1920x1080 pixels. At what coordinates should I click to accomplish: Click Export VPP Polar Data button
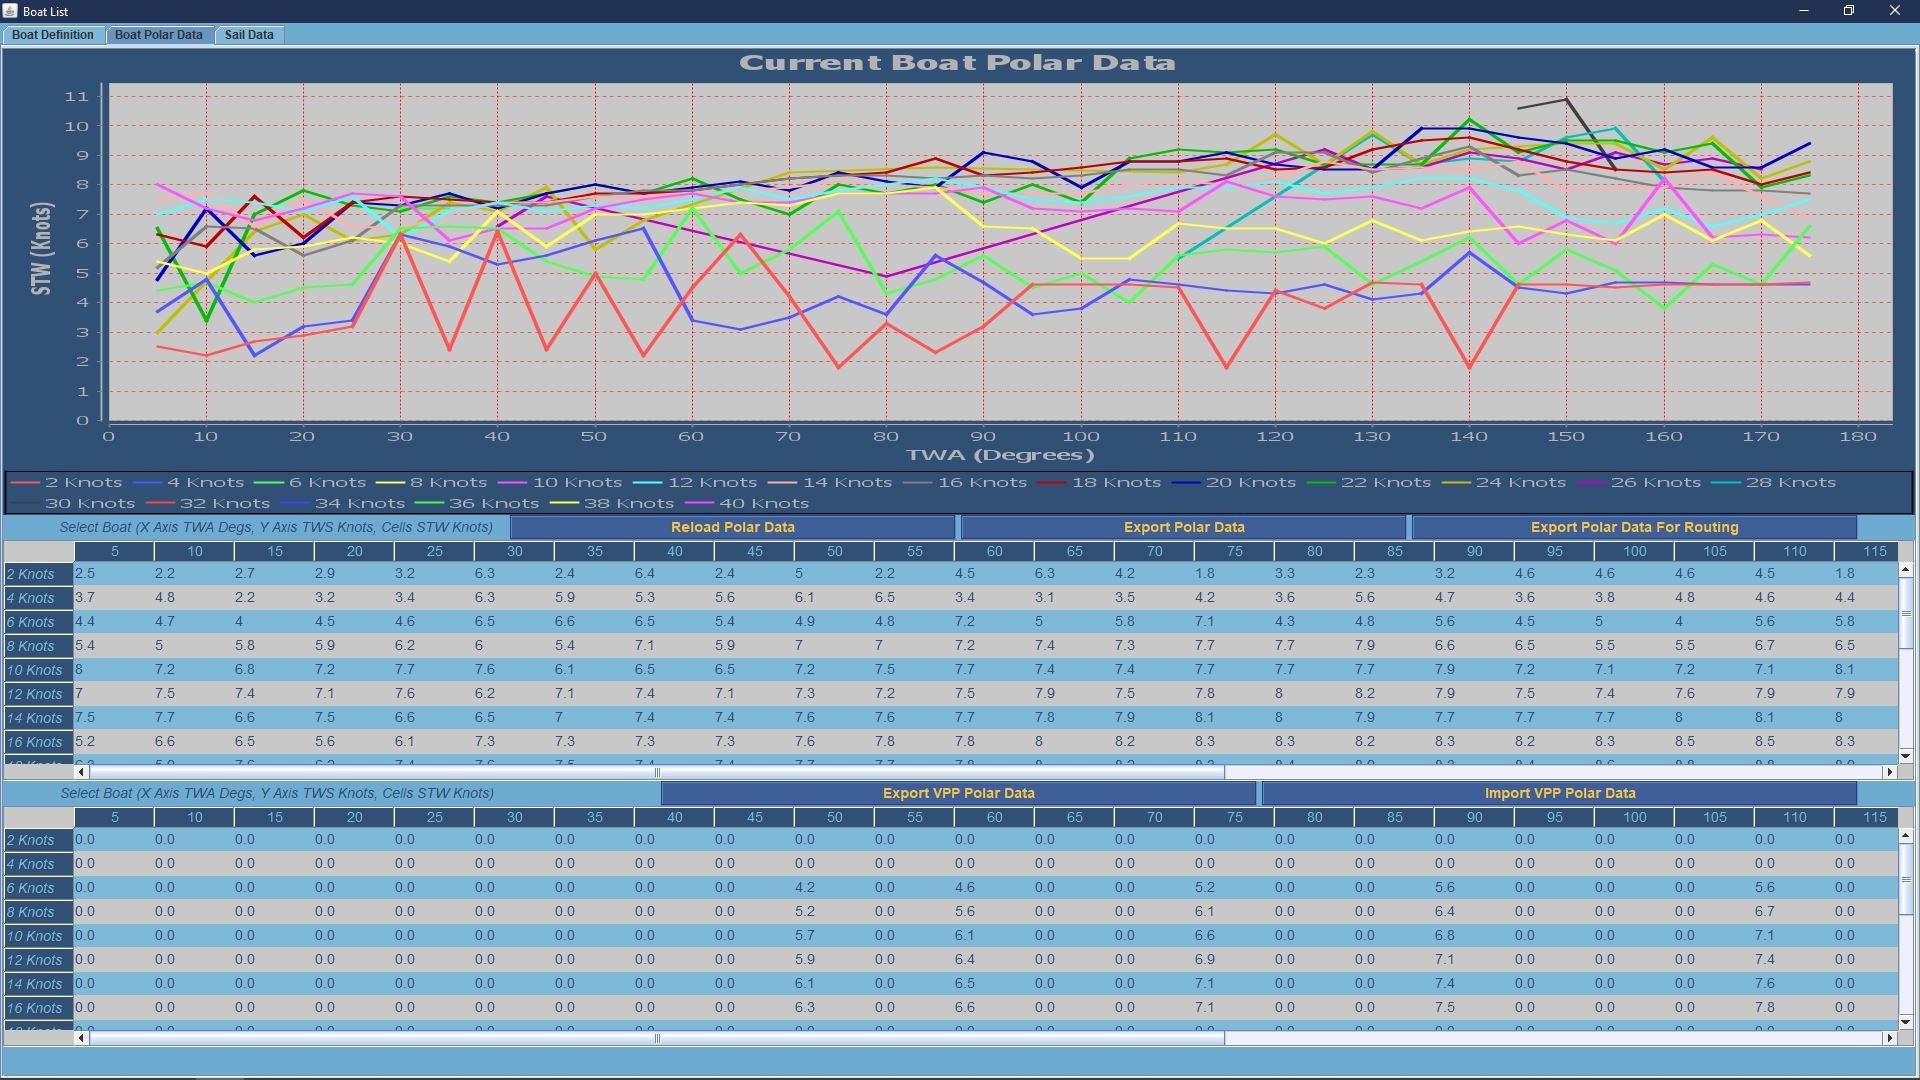(958, 793)
